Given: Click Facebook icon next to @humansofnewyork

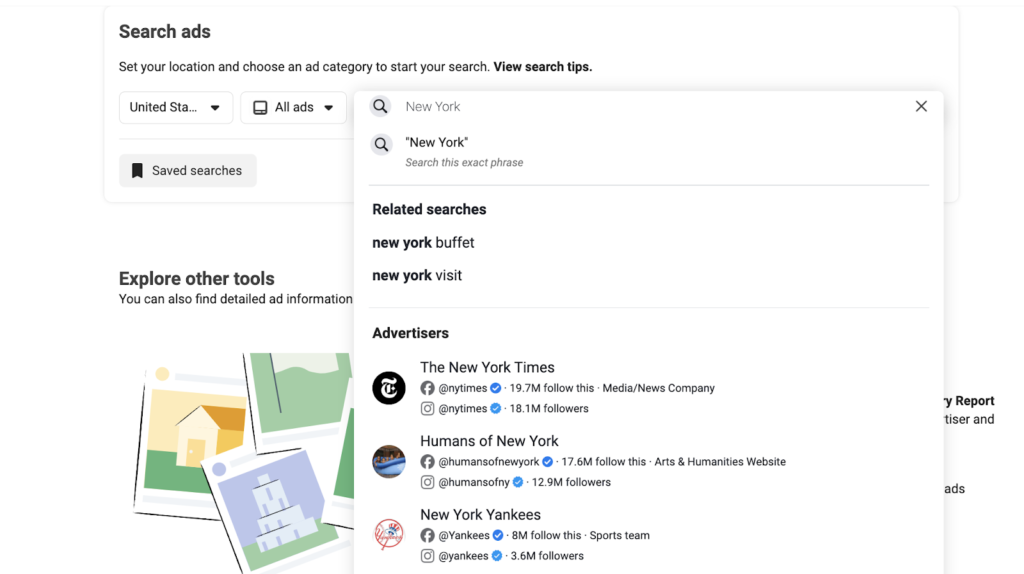Looking at the screenshot, I should pos(427,462).
